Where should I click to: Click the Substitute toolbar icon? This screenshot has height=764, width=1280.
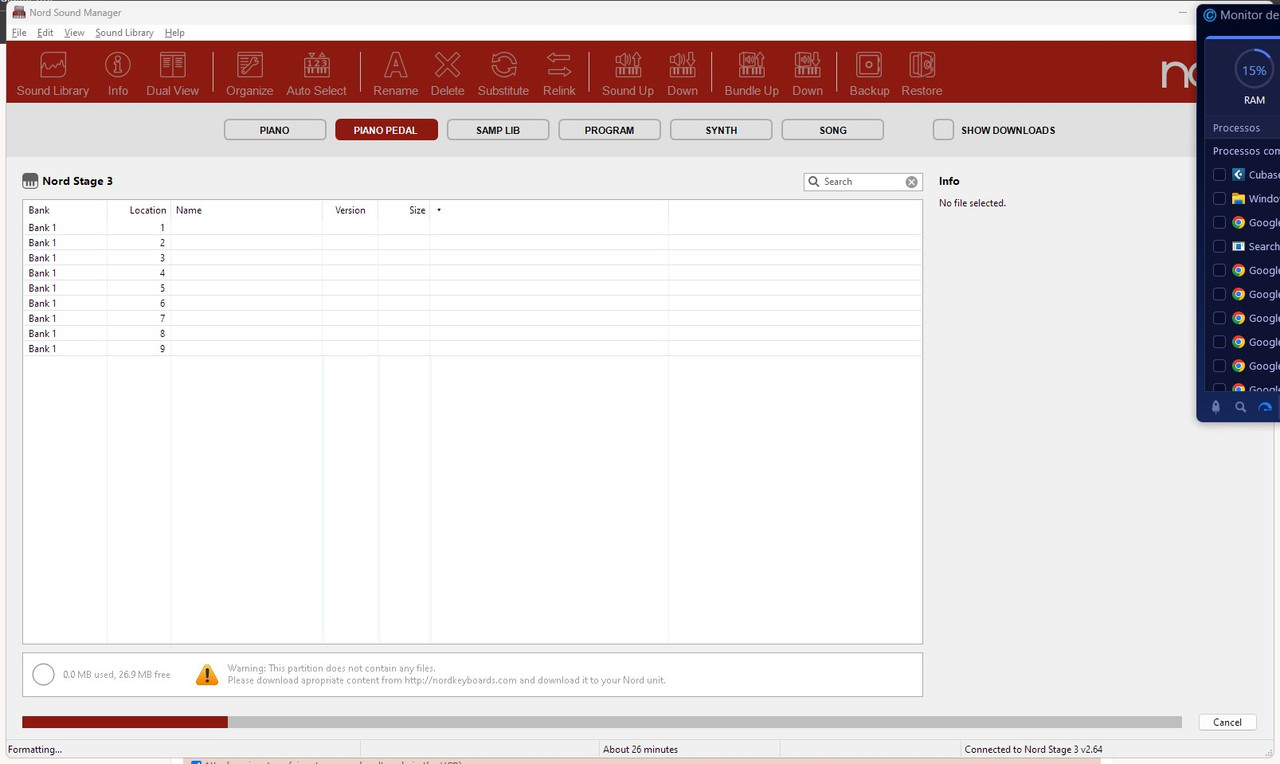[x=503, y=74]
